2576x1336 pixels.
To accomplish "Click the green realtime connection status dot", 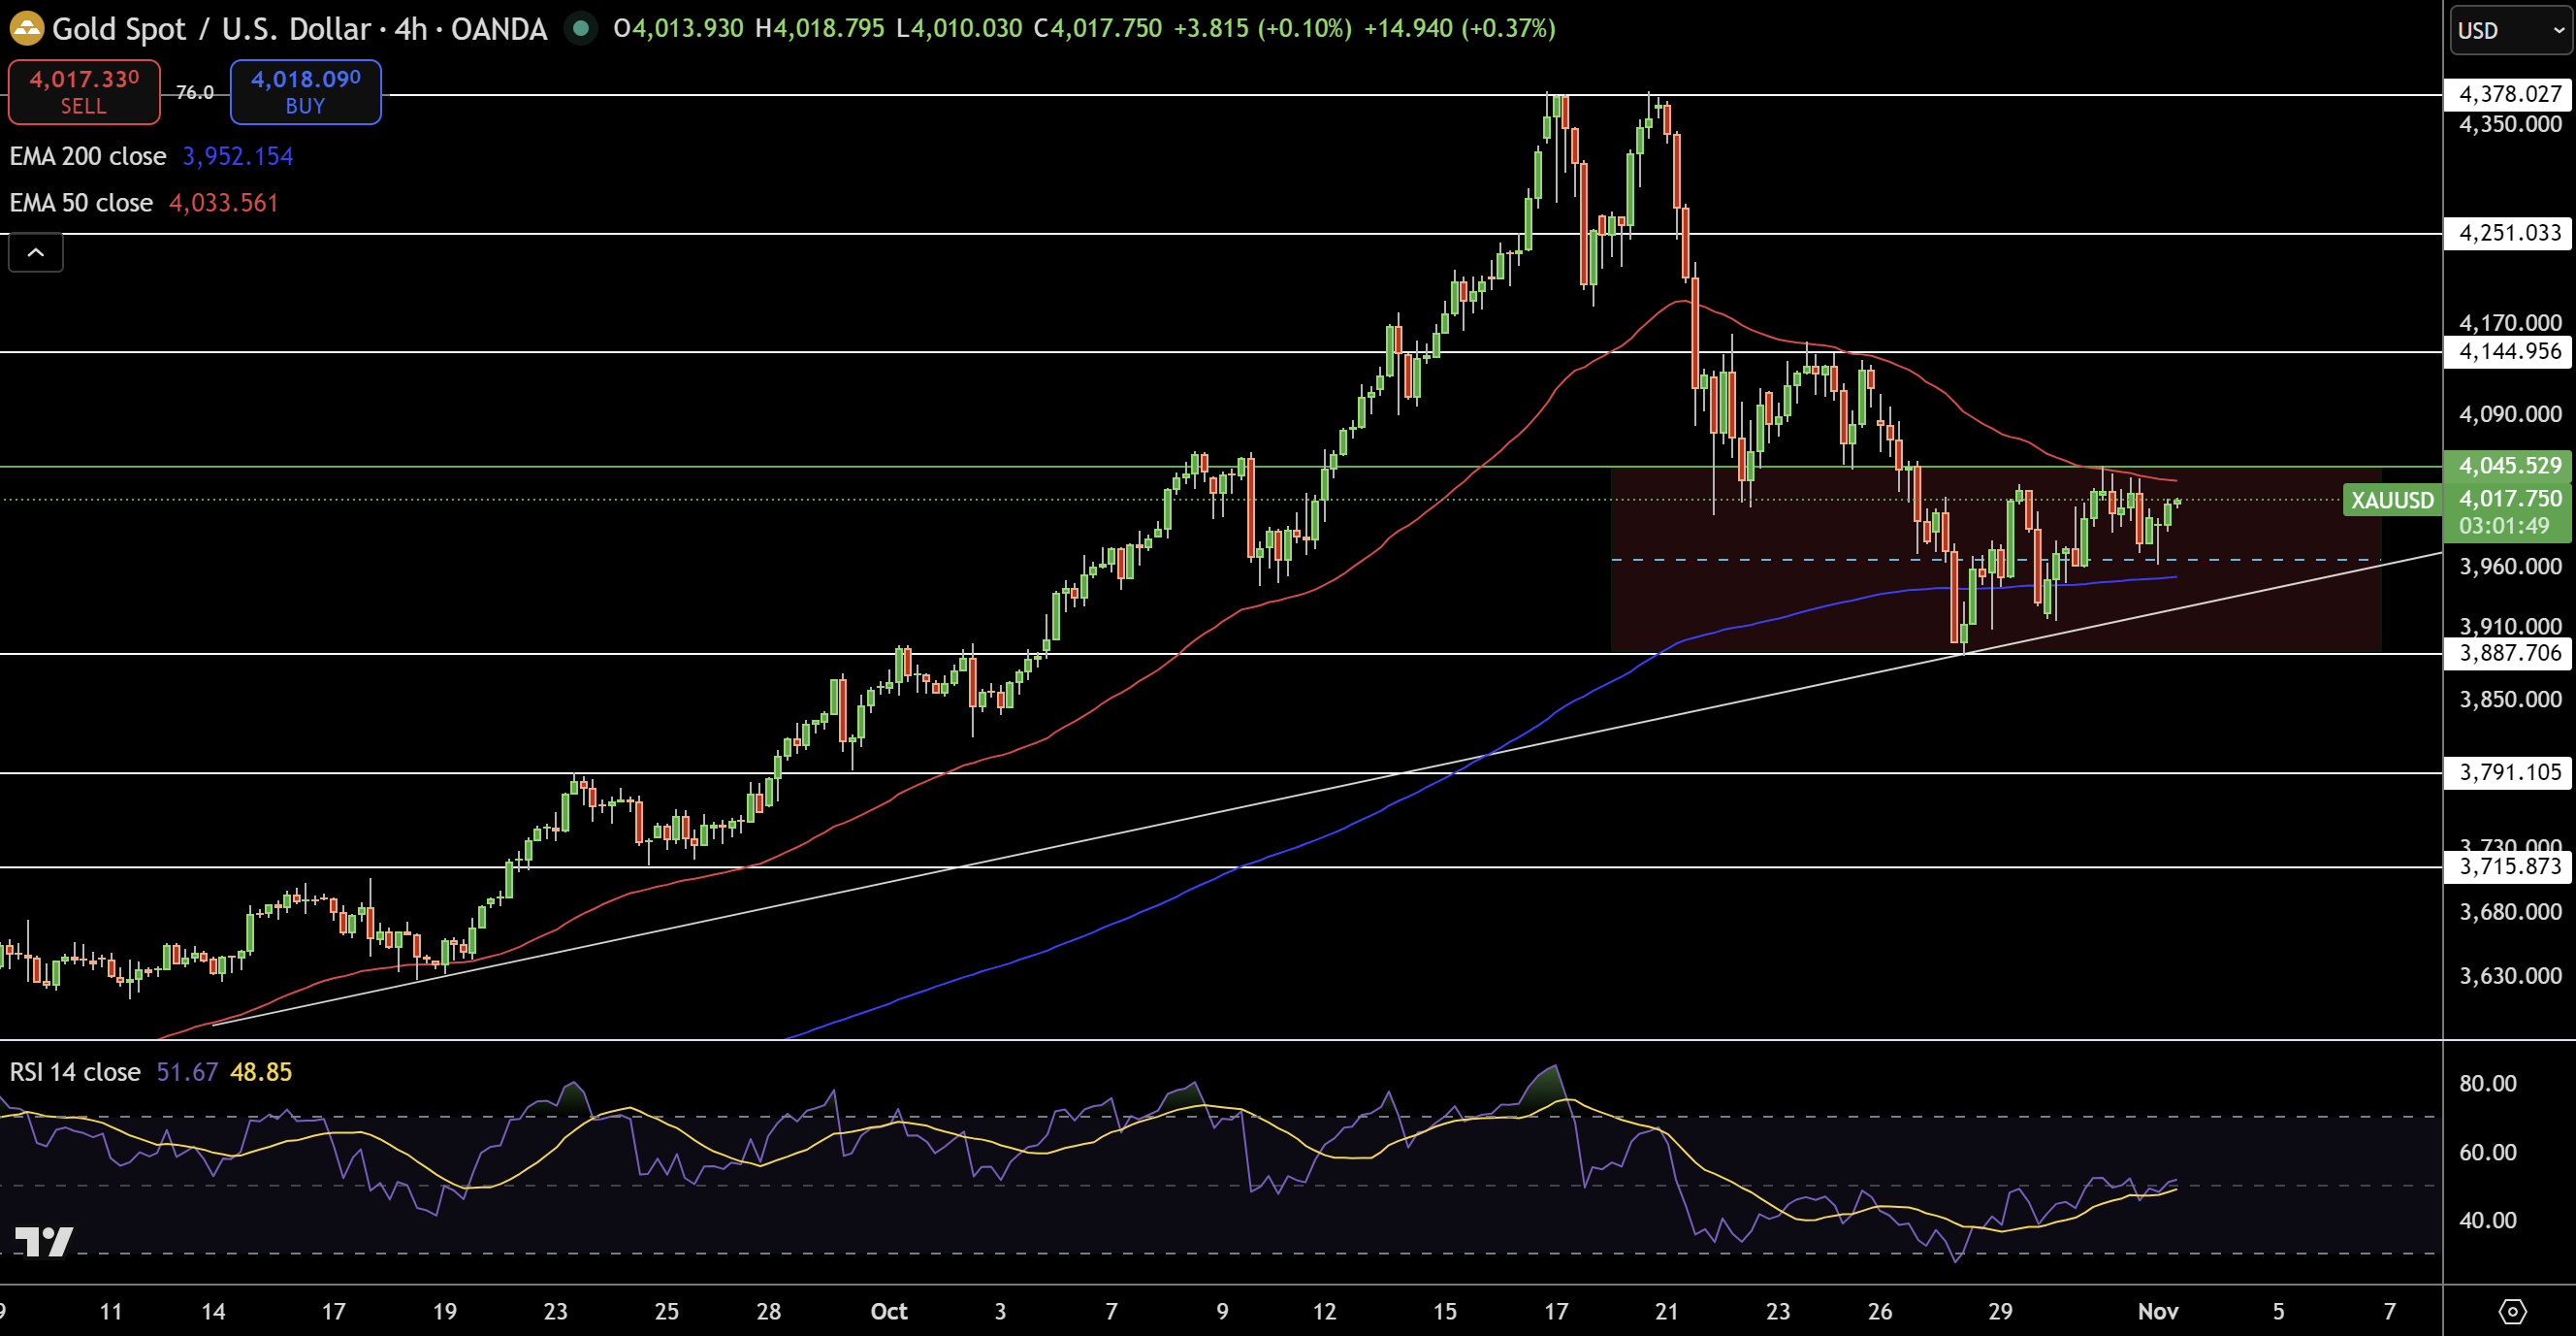I will point(581,29).
